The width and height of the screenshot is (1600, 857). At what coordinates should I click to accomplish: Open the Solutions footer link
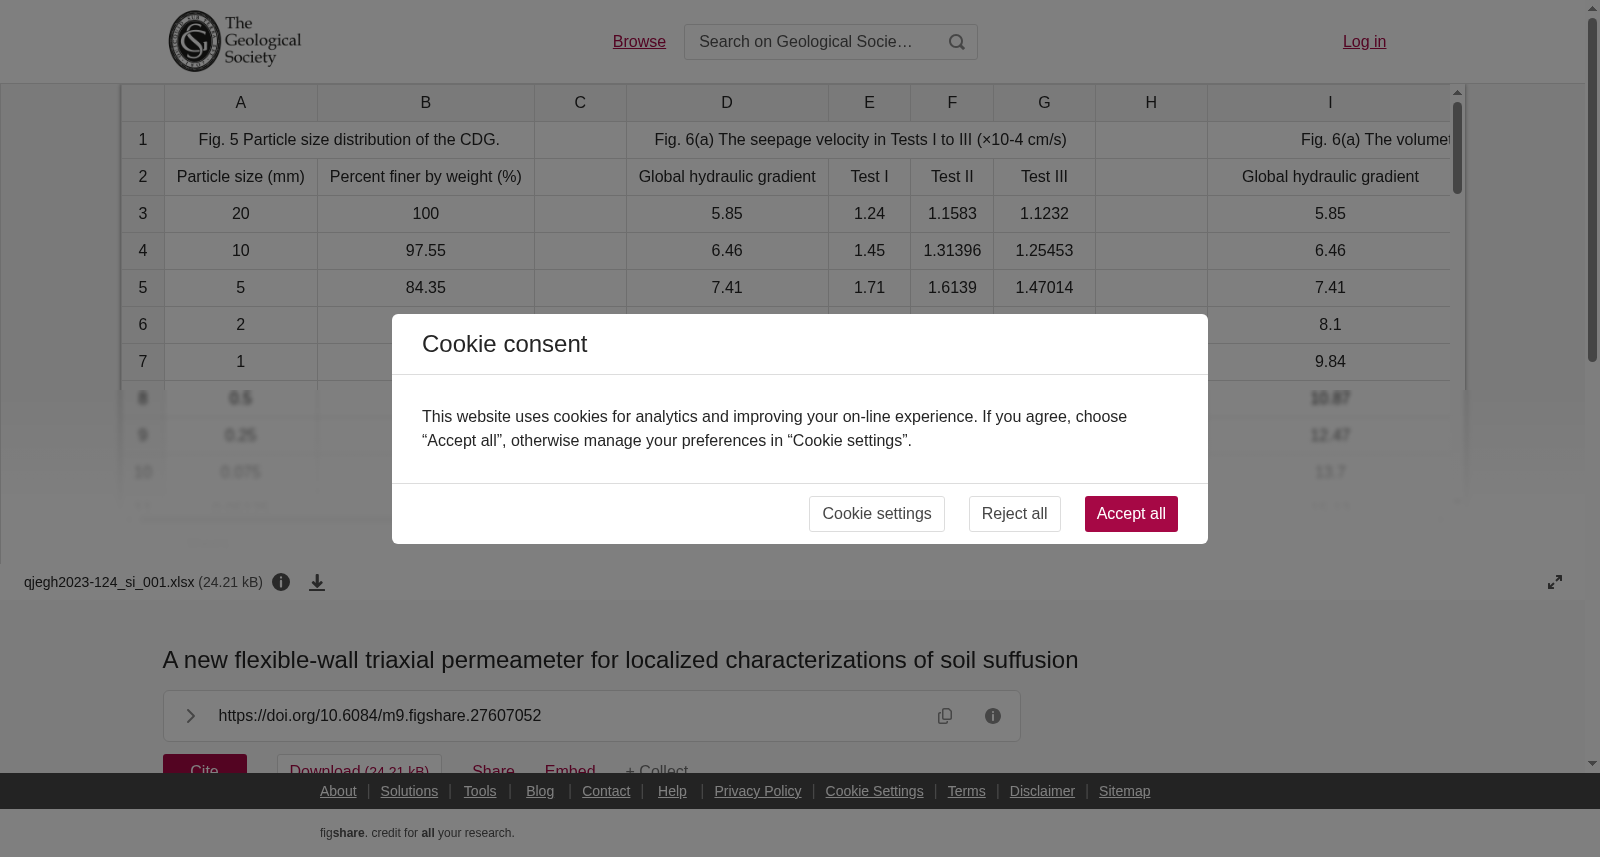[x=409, y=791]
